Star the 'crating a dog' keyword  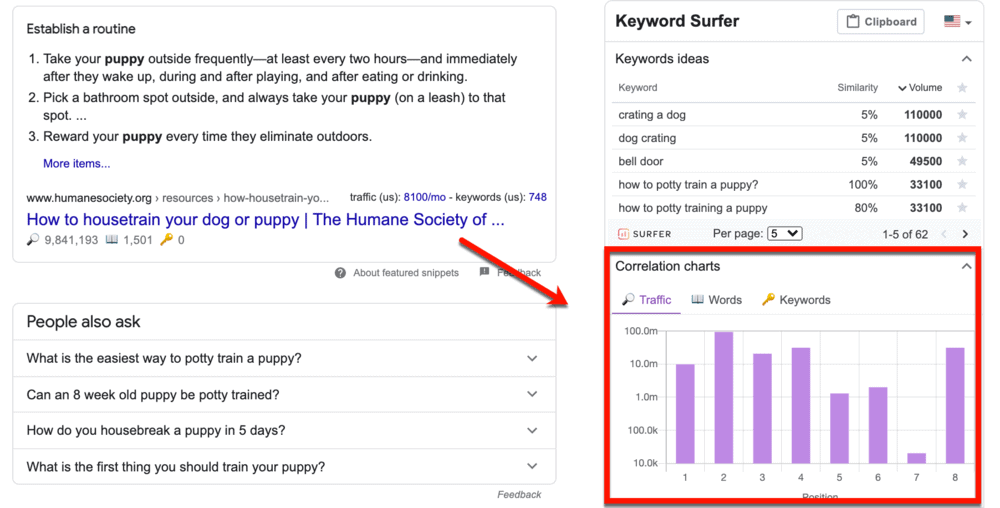pyautogui.click(x=962, y=115)
